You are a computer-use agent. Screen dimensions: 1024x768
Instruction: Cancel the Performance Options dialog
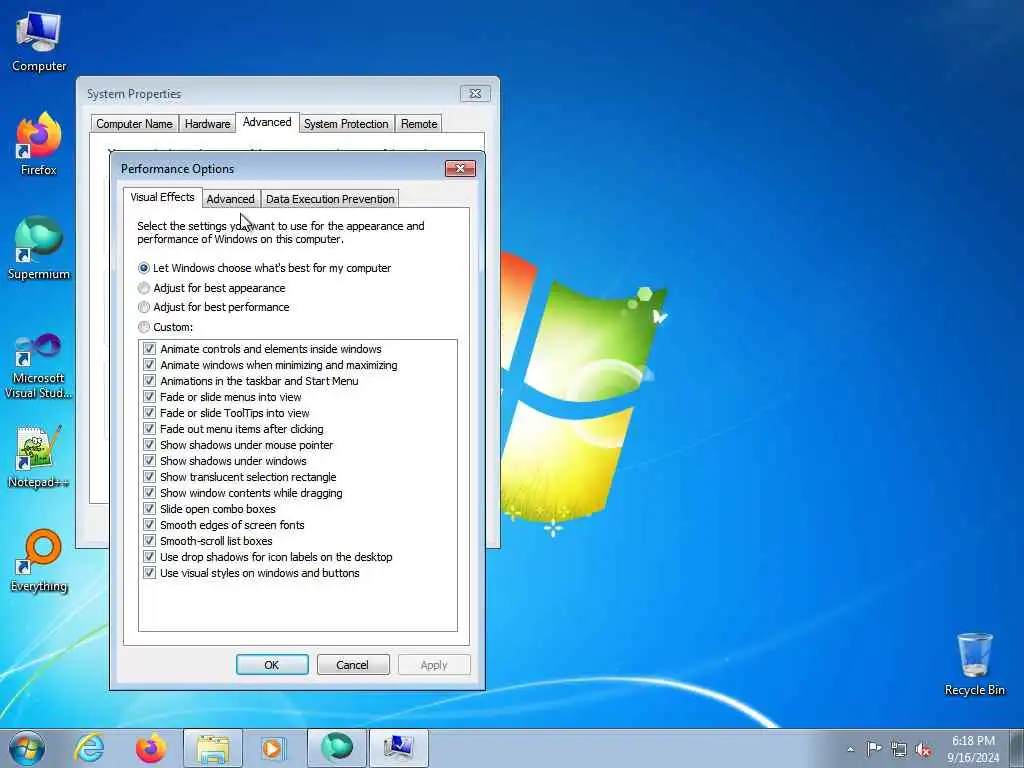pos(353,665)
